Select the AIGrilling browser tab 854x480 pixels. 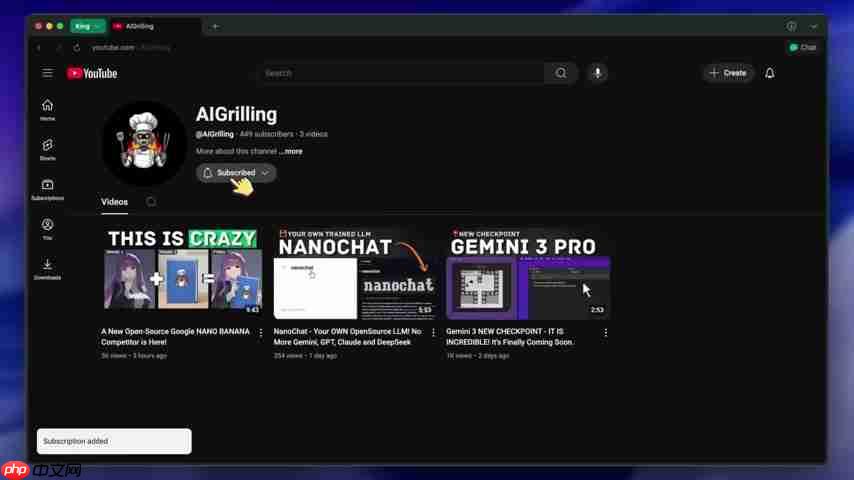(155, 26)
